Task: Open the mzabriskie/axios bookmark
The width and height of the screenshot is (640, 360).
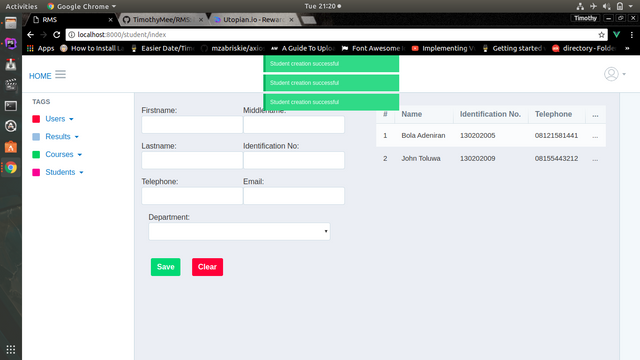Action: point(233,48)
